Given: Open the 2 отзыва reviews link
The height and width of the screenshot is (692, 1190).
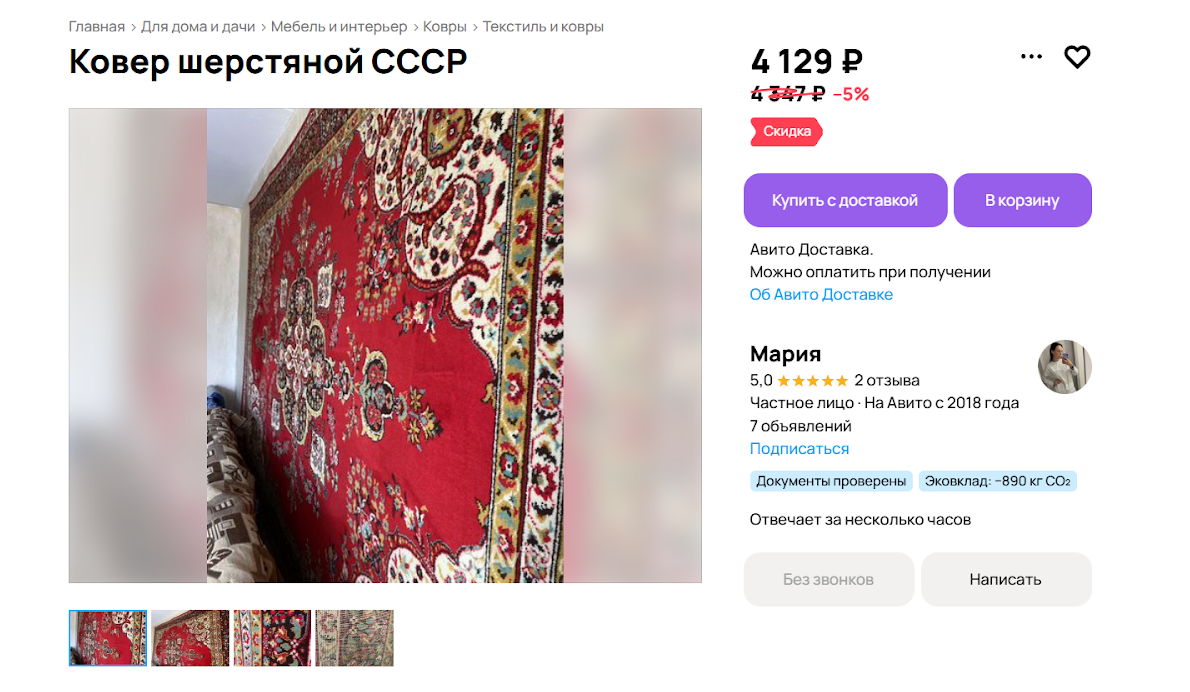Looking at the screenshot, I should (x=886, y=380).
